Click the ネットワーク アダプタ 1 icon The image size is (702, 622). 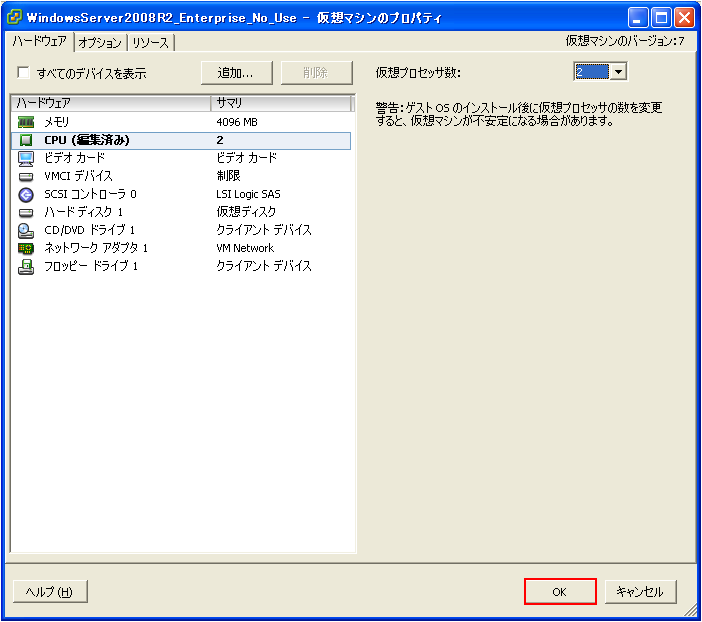[x=26, y=248]
